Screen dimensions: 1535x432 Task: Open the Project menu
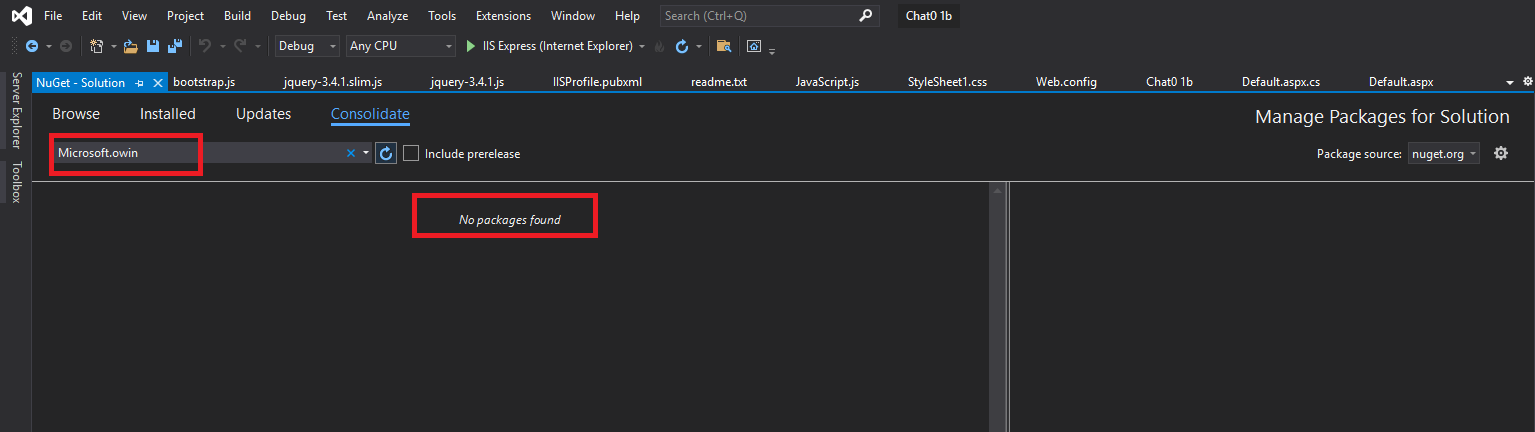tap(186, 16)
